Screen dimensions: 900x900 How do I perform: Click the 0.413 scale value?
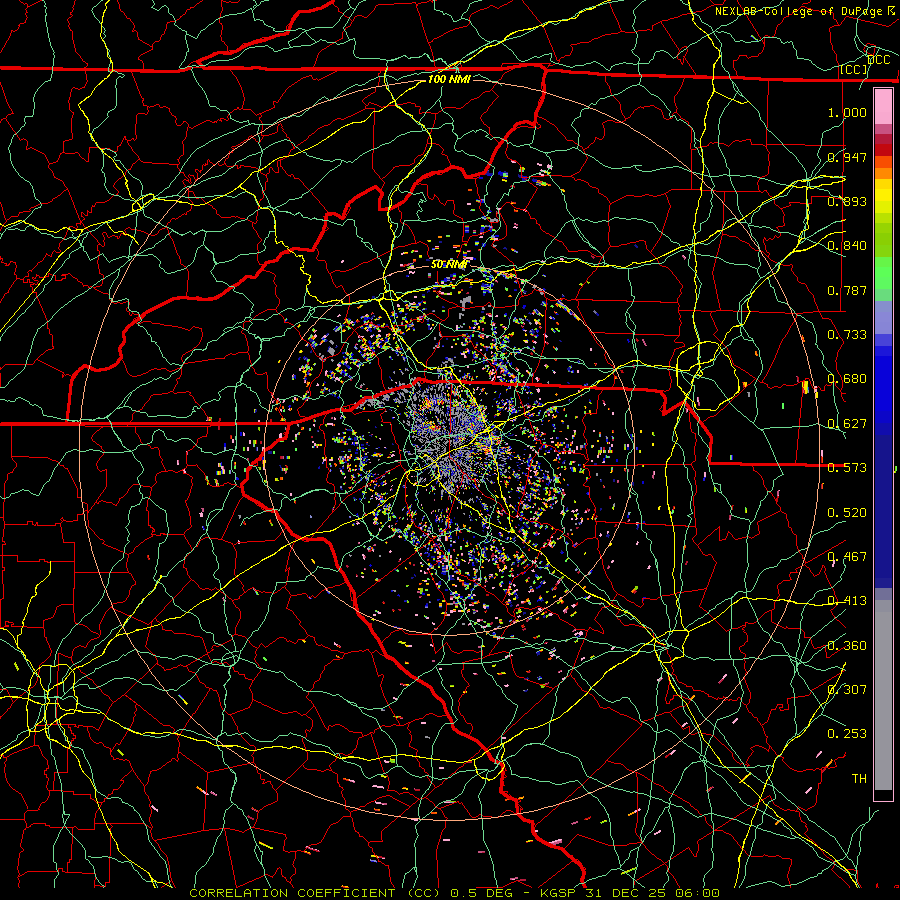pos(847,601)
